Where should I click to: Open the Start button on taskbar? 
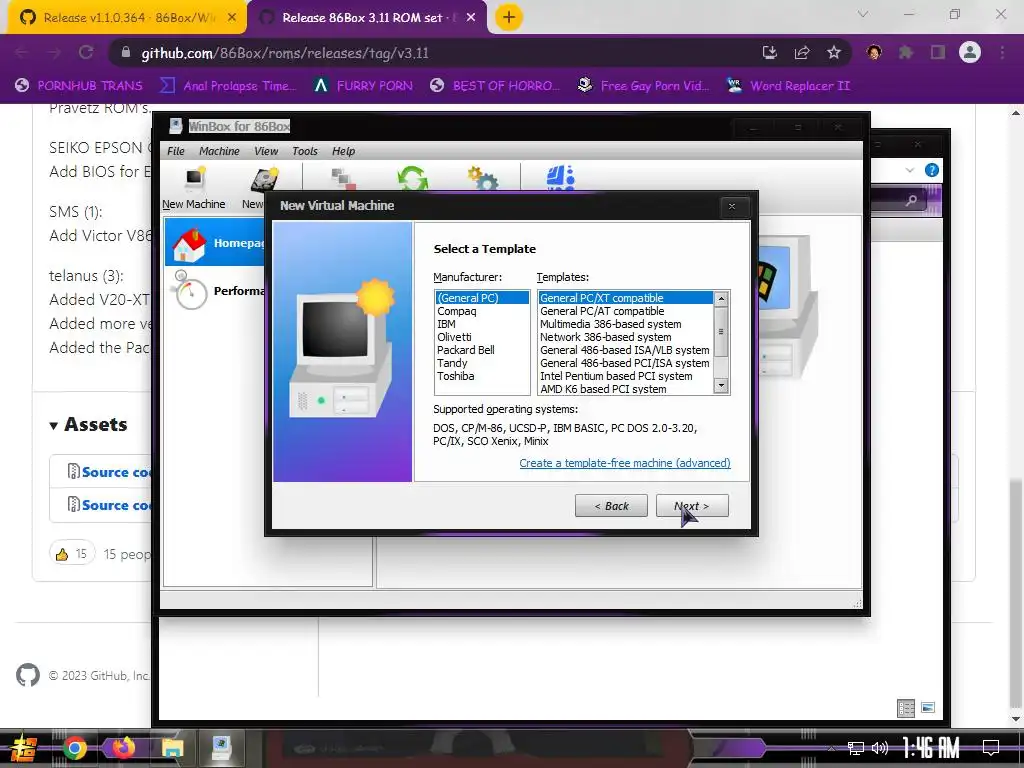24,748
